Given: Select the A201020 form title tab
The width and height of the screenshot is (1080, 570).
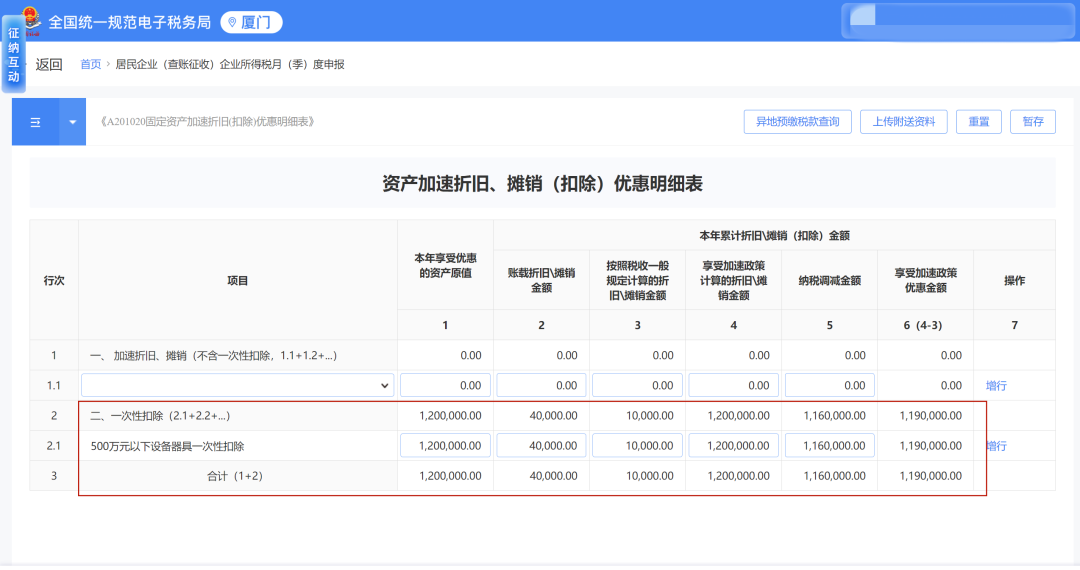Looking at the screenshot, I should click(208, 122).
